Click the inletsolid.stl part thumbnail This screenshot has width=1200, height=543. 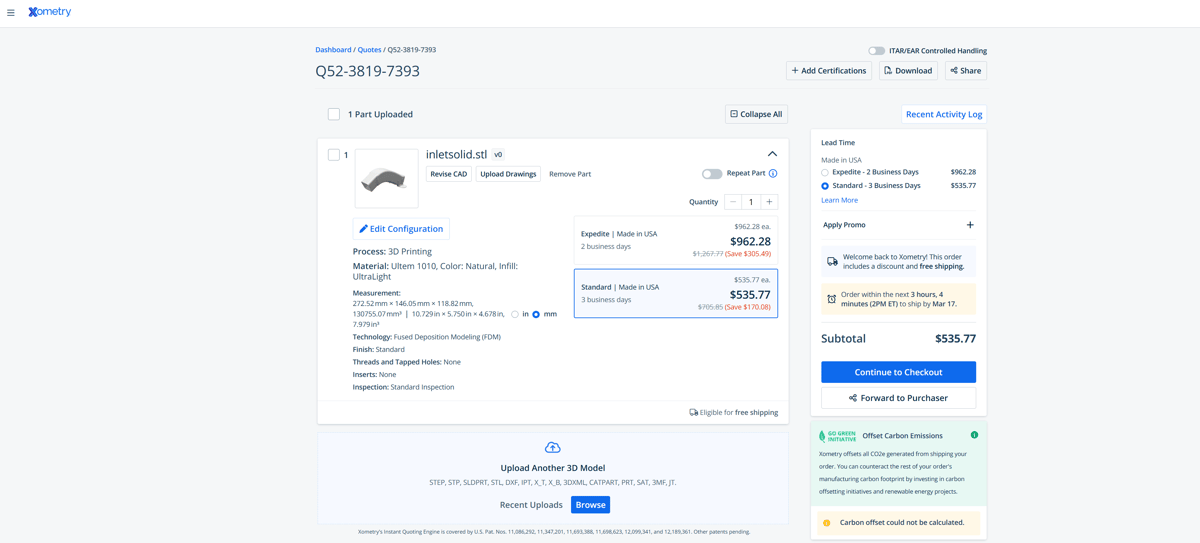click(386, 179)
